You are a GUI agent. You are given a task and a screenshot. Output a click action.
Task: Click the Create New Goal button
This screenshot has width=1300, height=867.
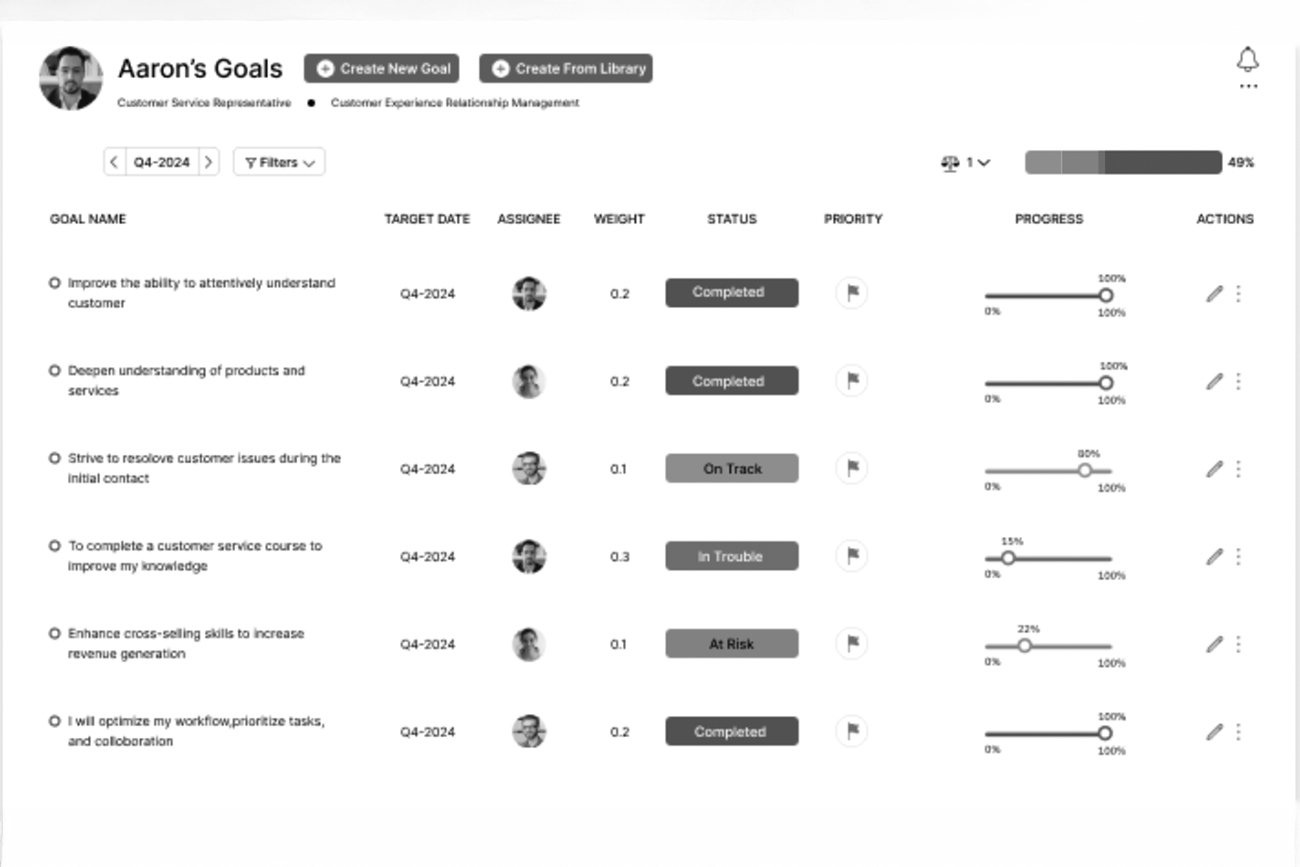click(x=382, y=68)
